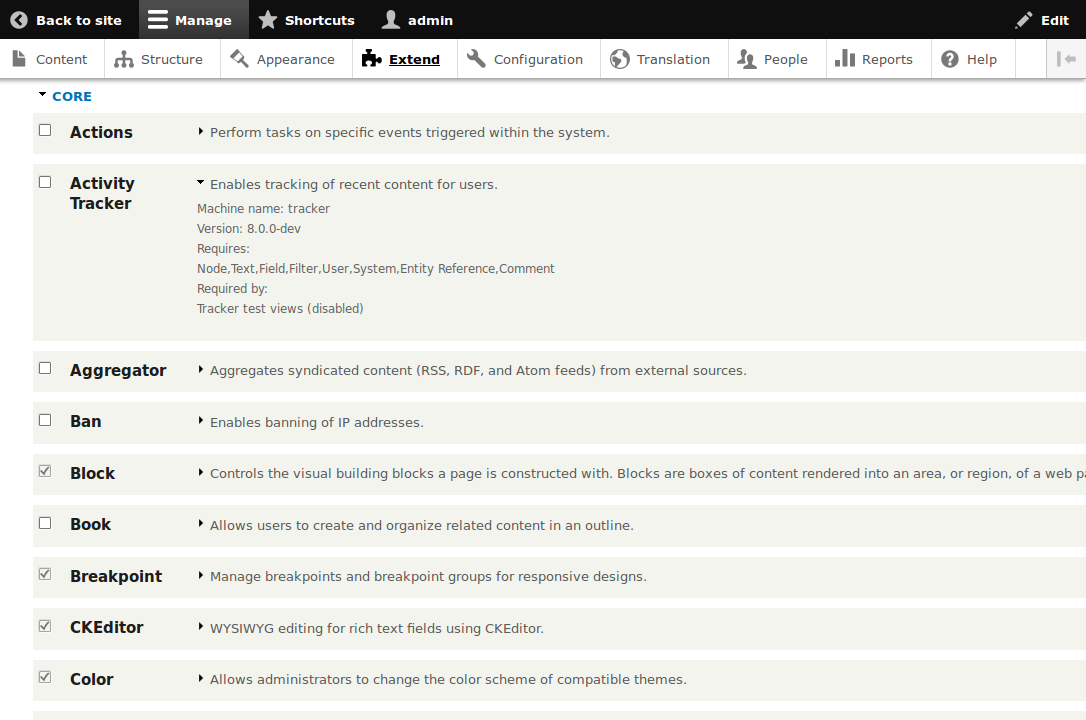The image size is (1086, 720).
Task: Toggle the toolbar orientation arrow icon
Action: pos(1066,59)
